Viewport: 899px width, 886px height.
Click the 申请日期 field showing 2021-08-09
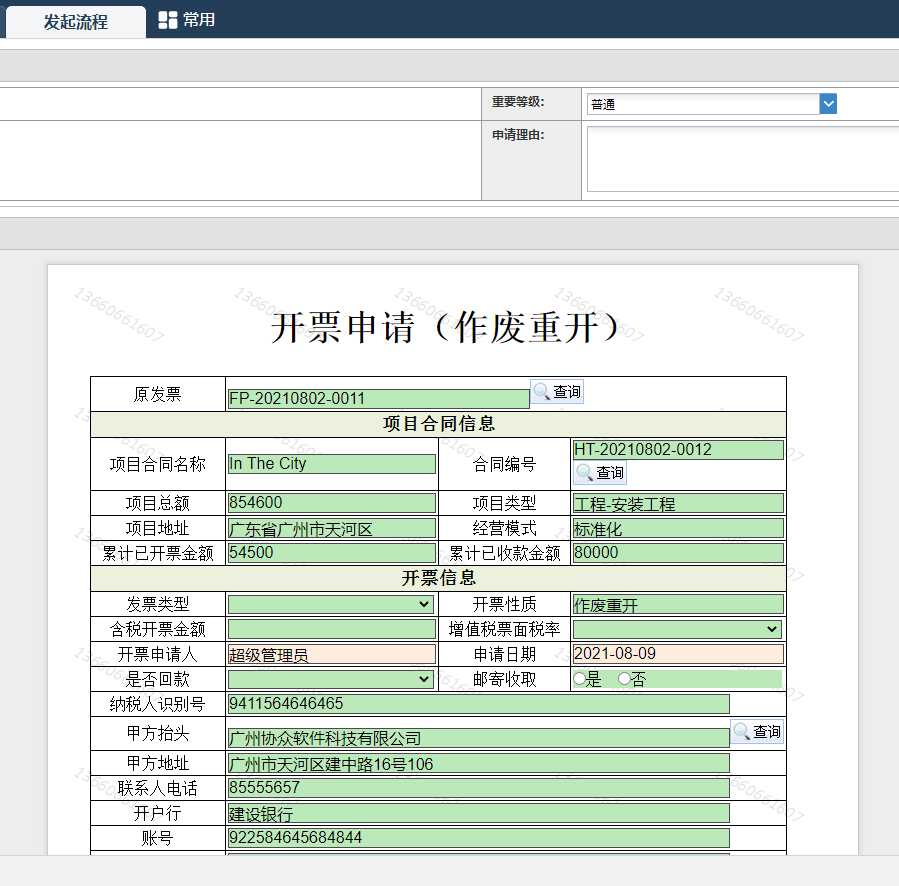677,654
